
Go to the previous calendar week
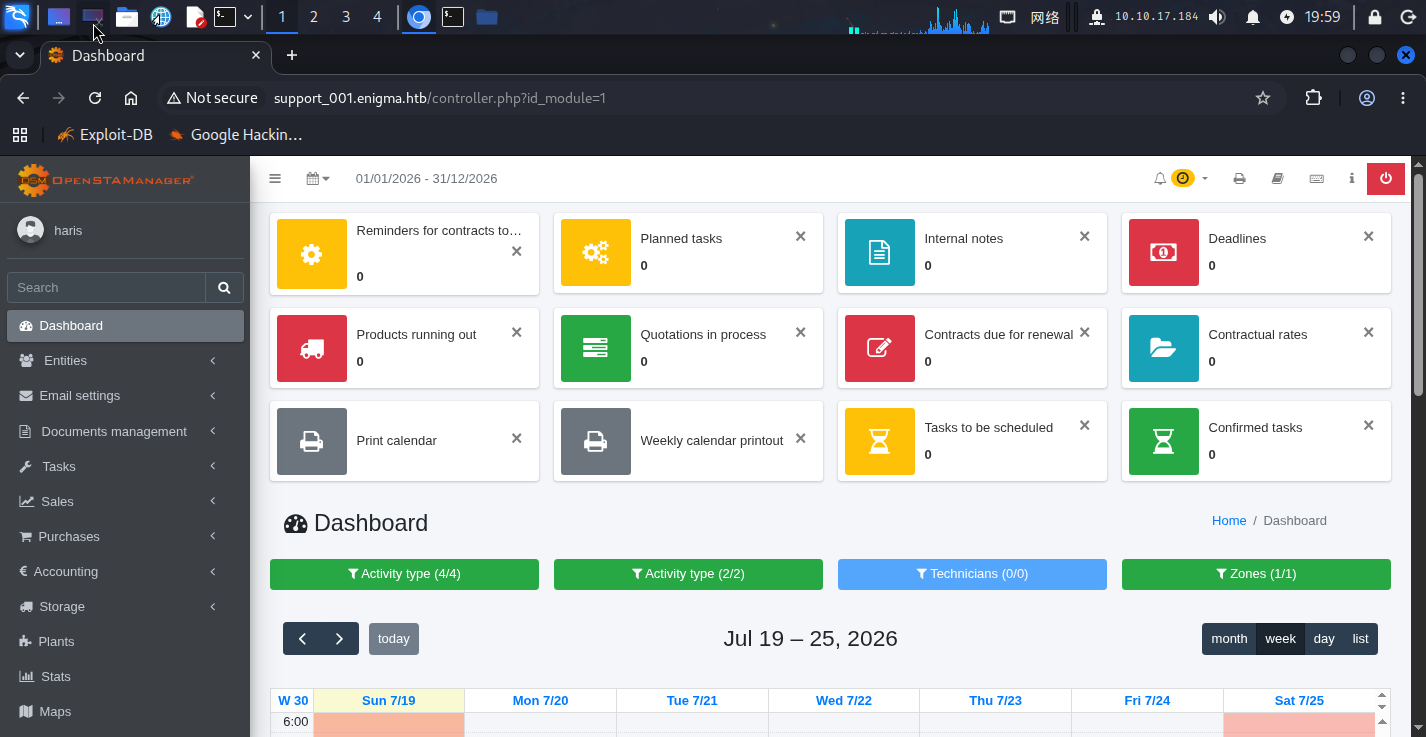pos(302,639)
